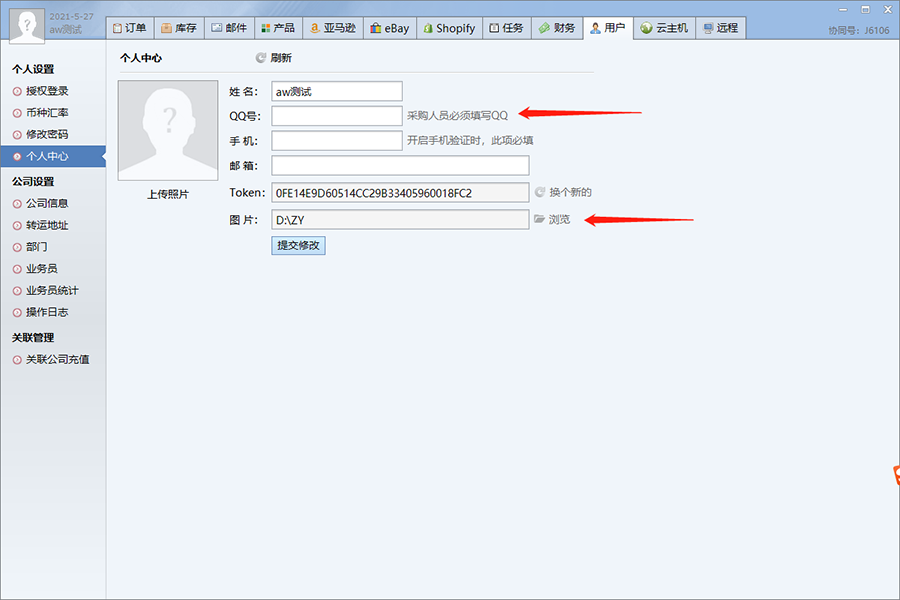The height and width of the screenshot is (600, 900).
Task: Open 转运地址 forwarding address
Action: click(x=47, y=225)
